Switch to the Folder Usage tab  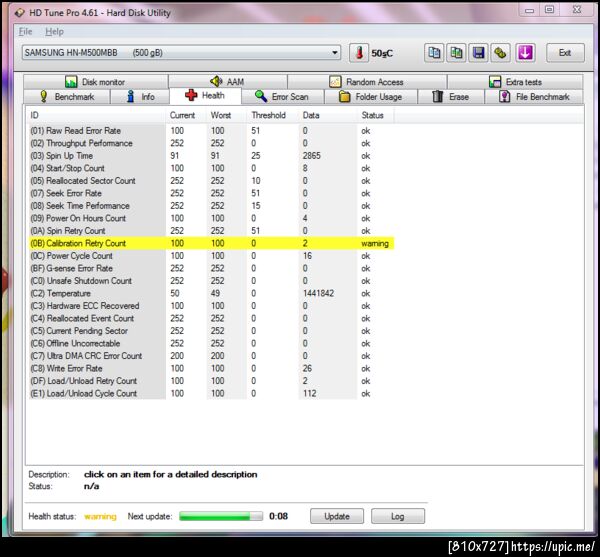pyautogui.click(x=371, y=97)
